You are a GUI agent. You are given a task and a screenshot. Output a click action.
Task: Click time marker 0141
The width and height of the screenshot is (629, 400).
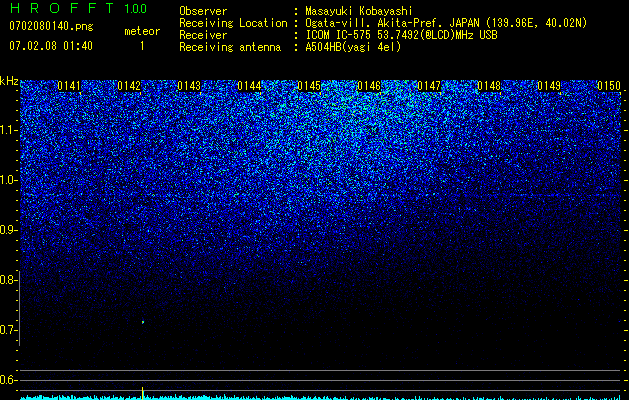tap(69, 86)
